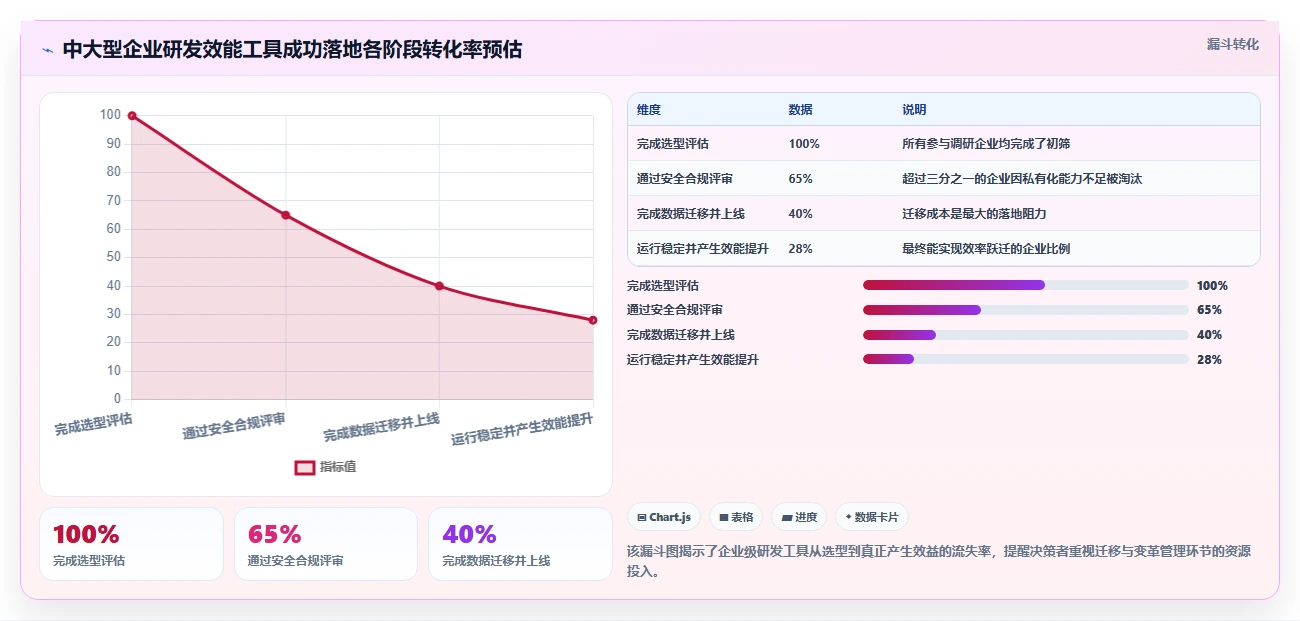Click the chart data point at 100

click(x=132, y=116)
